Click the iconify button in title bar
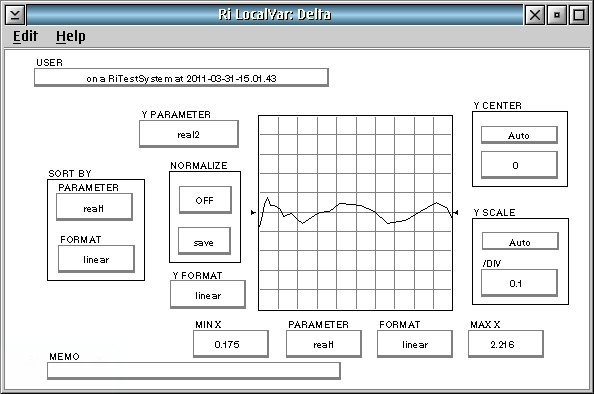Image resolution: width=594 pixels, height=394 pixels. [557, 15]
